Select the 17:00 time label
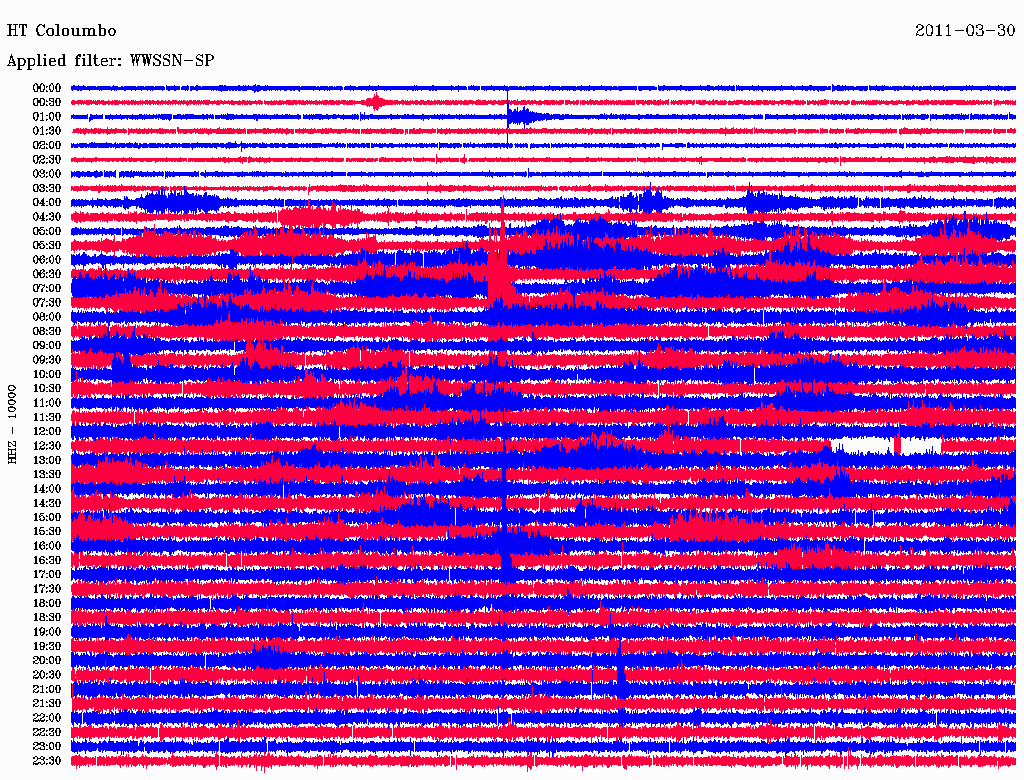1024x780 pixels. pos(46,575)
